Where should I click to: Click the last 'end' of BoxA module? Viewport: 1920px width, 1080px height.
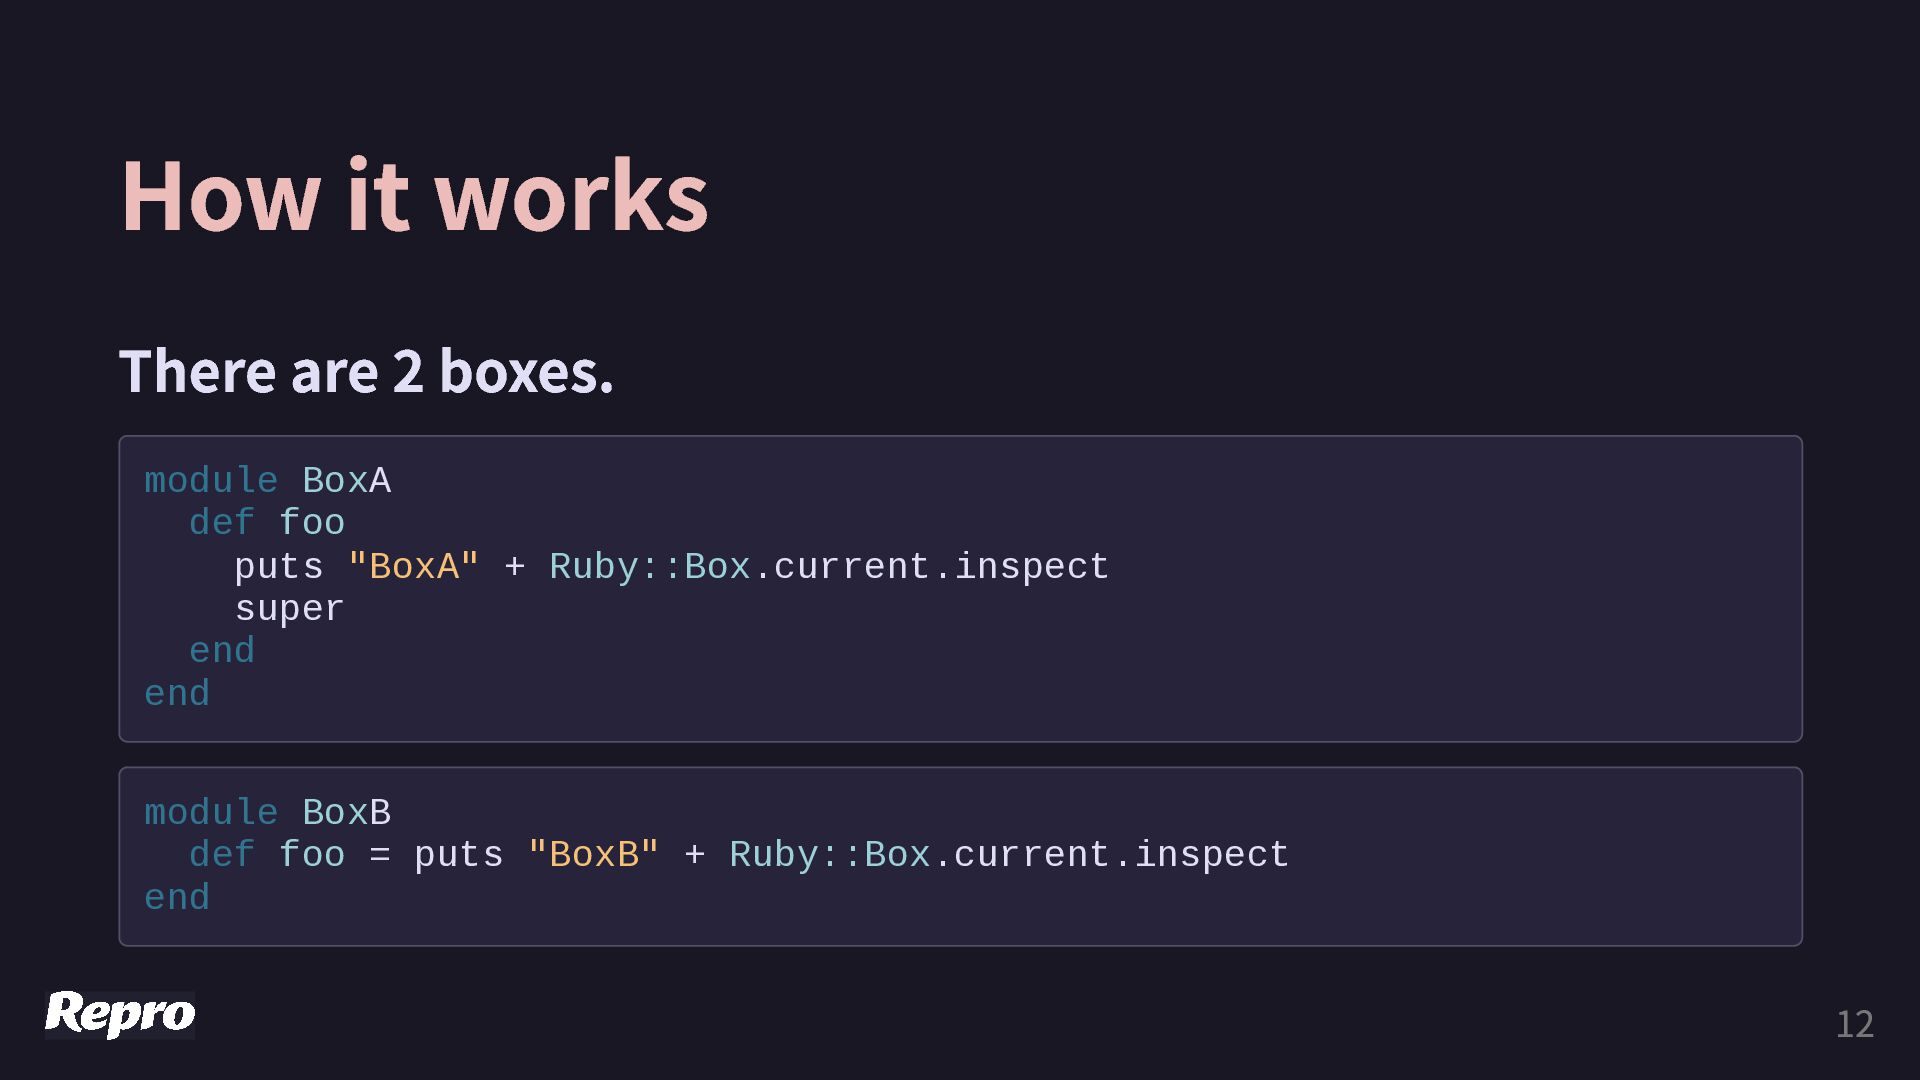(177, 694)
